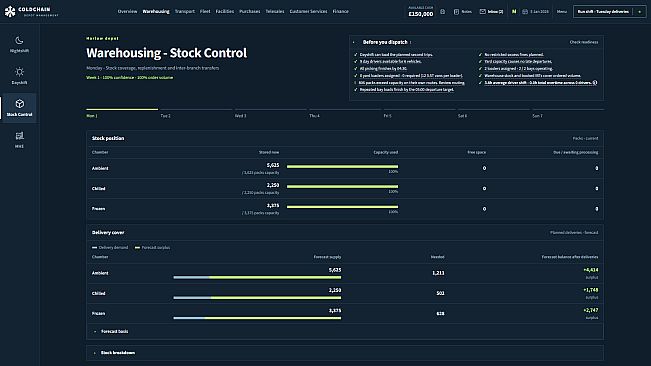Click the Forecast surplus legend swatch

pyautogui.click(x=137, y=248)
